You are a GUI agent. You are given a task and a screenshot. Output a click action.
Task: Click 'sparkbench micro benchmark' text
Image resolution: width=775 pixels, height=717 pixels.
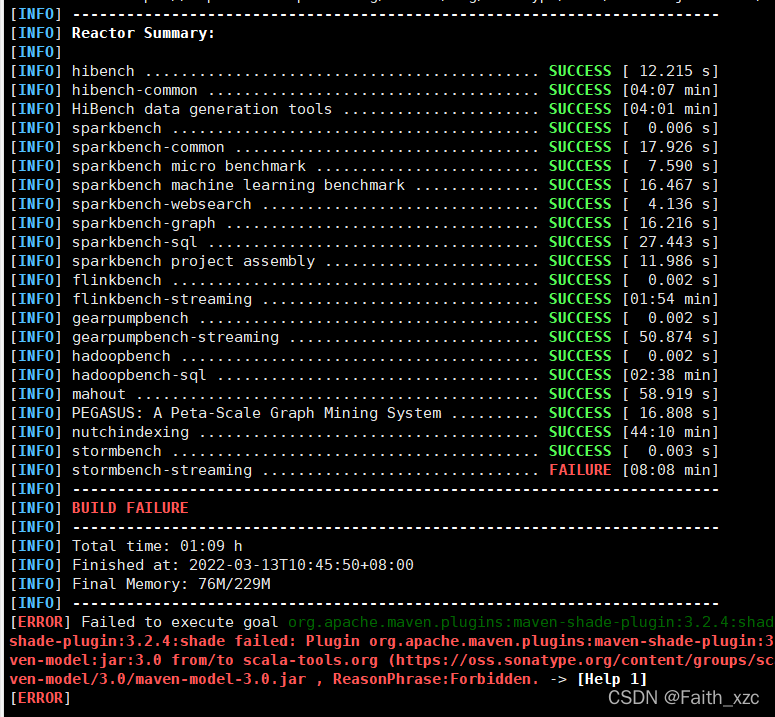[x=189, y=166]
